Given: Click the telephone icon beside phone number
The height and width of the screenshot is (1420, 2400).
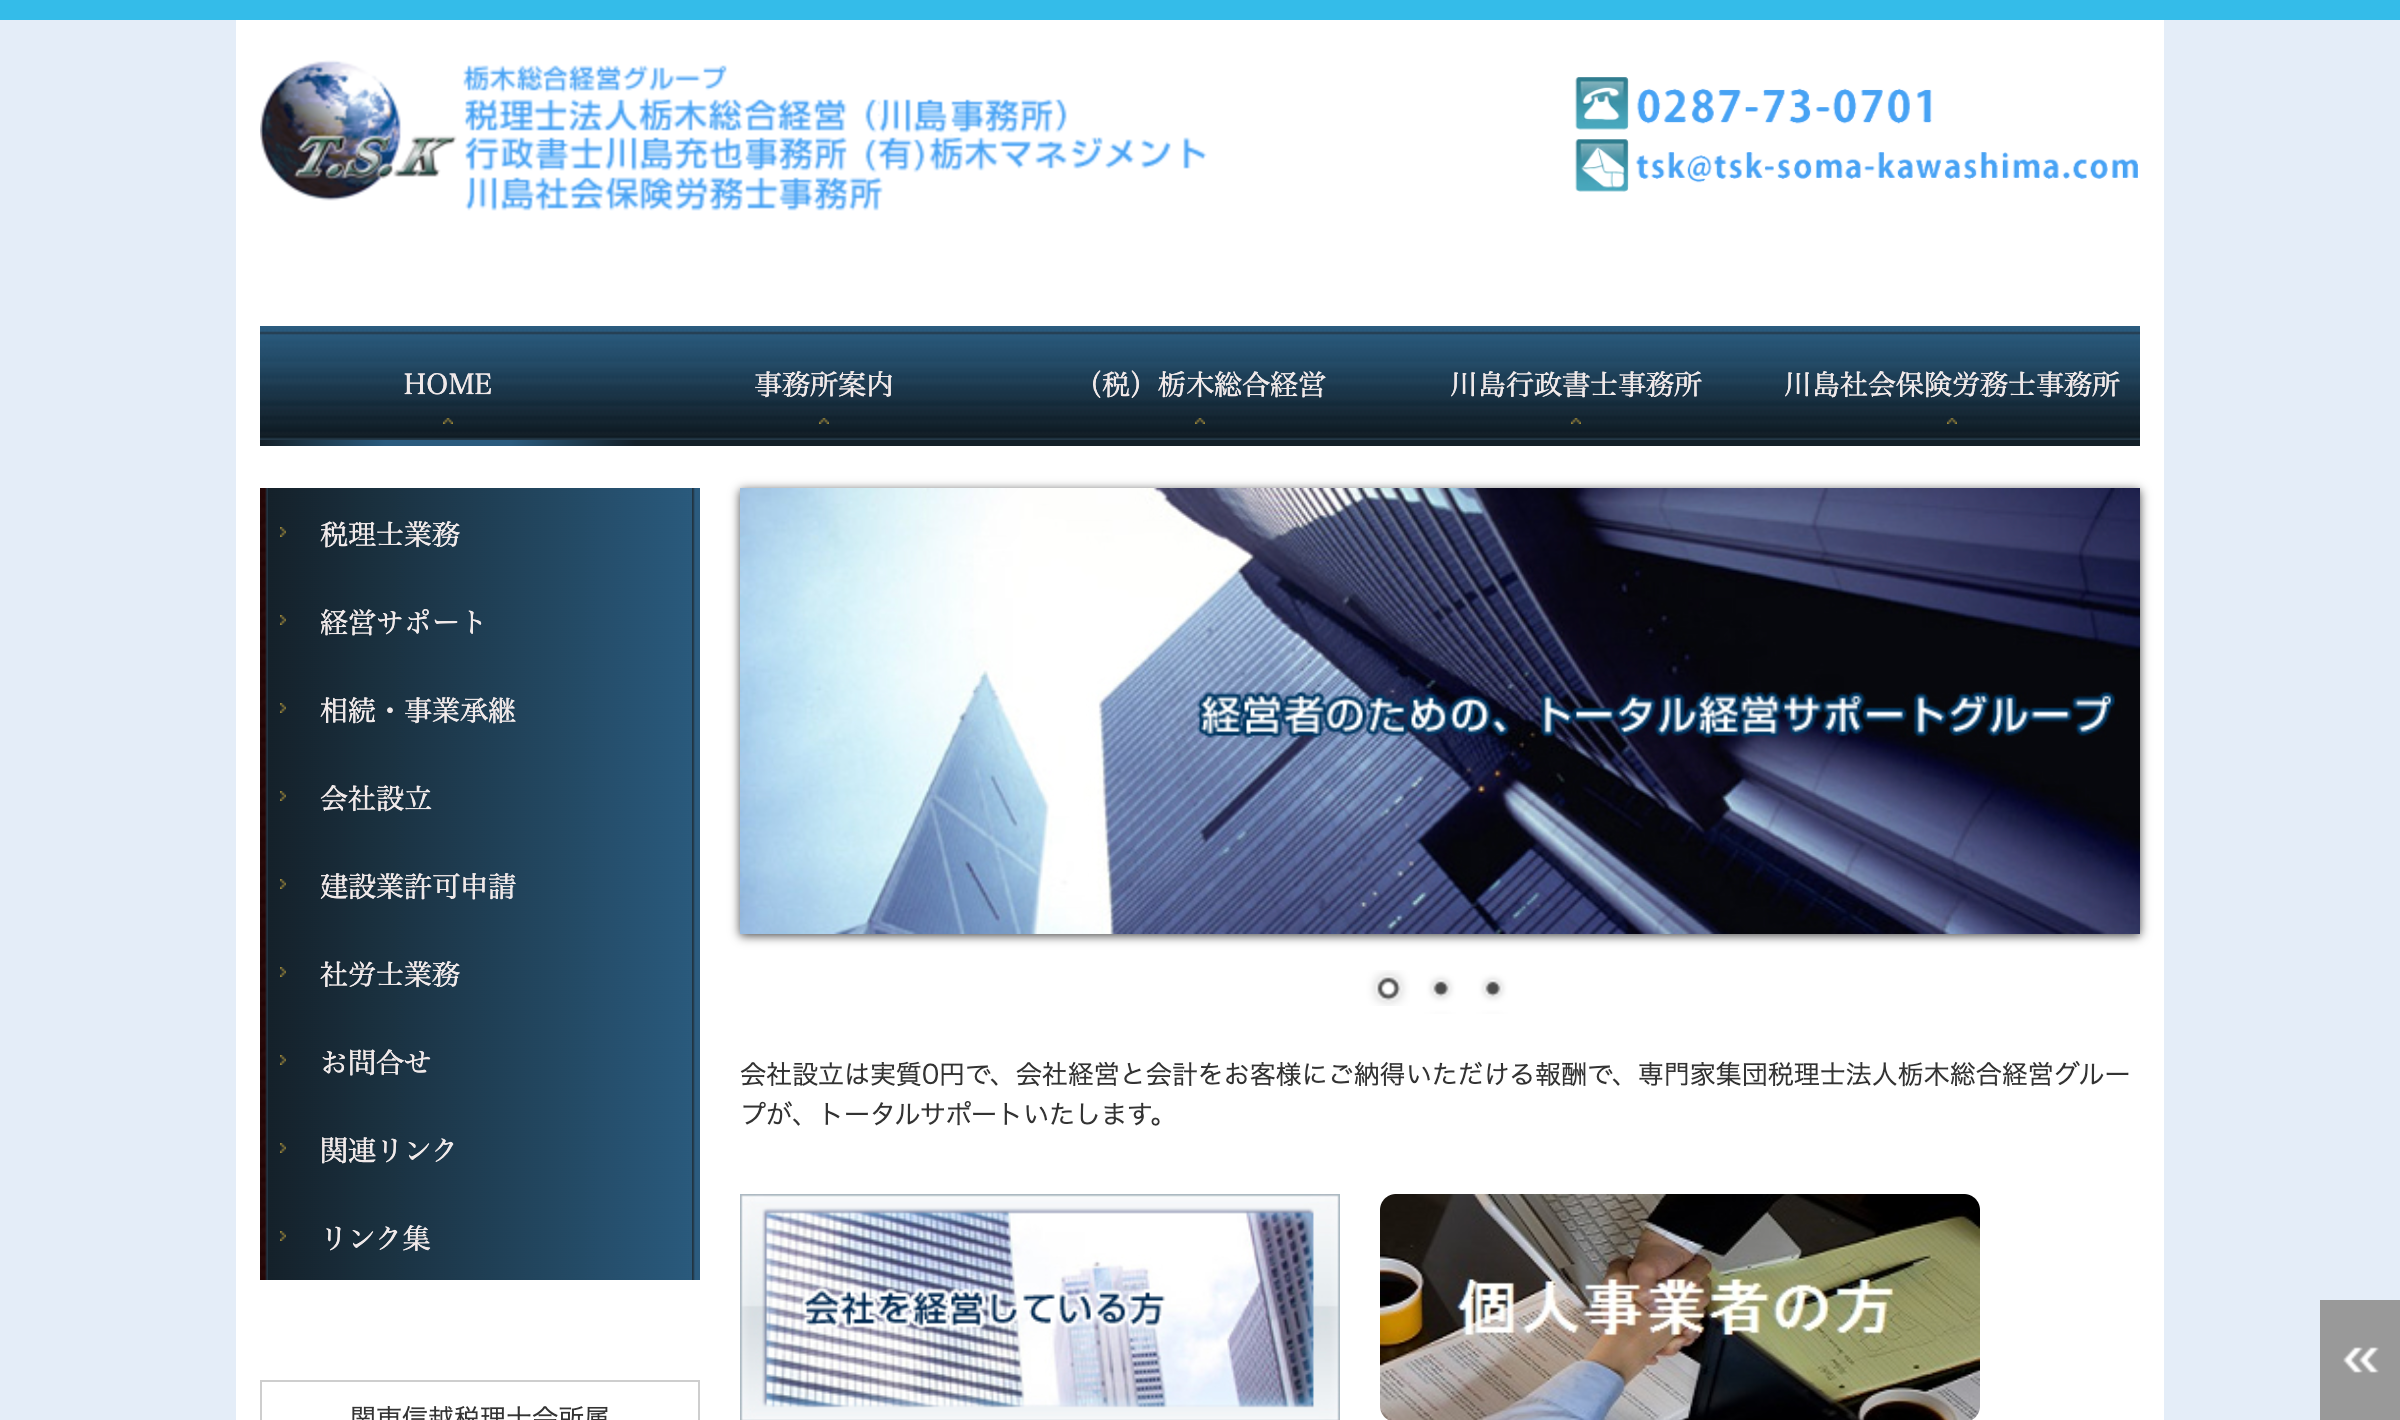Looking at the screenshot, I should point(1601,104).
